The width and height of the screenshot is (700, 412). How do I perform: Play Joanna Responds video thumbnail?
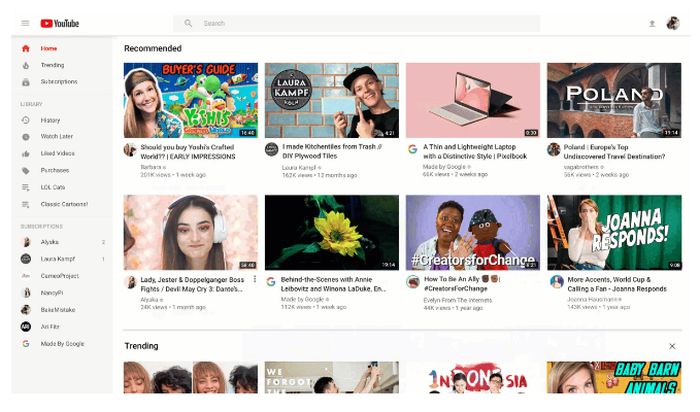[x=614, y=233]
